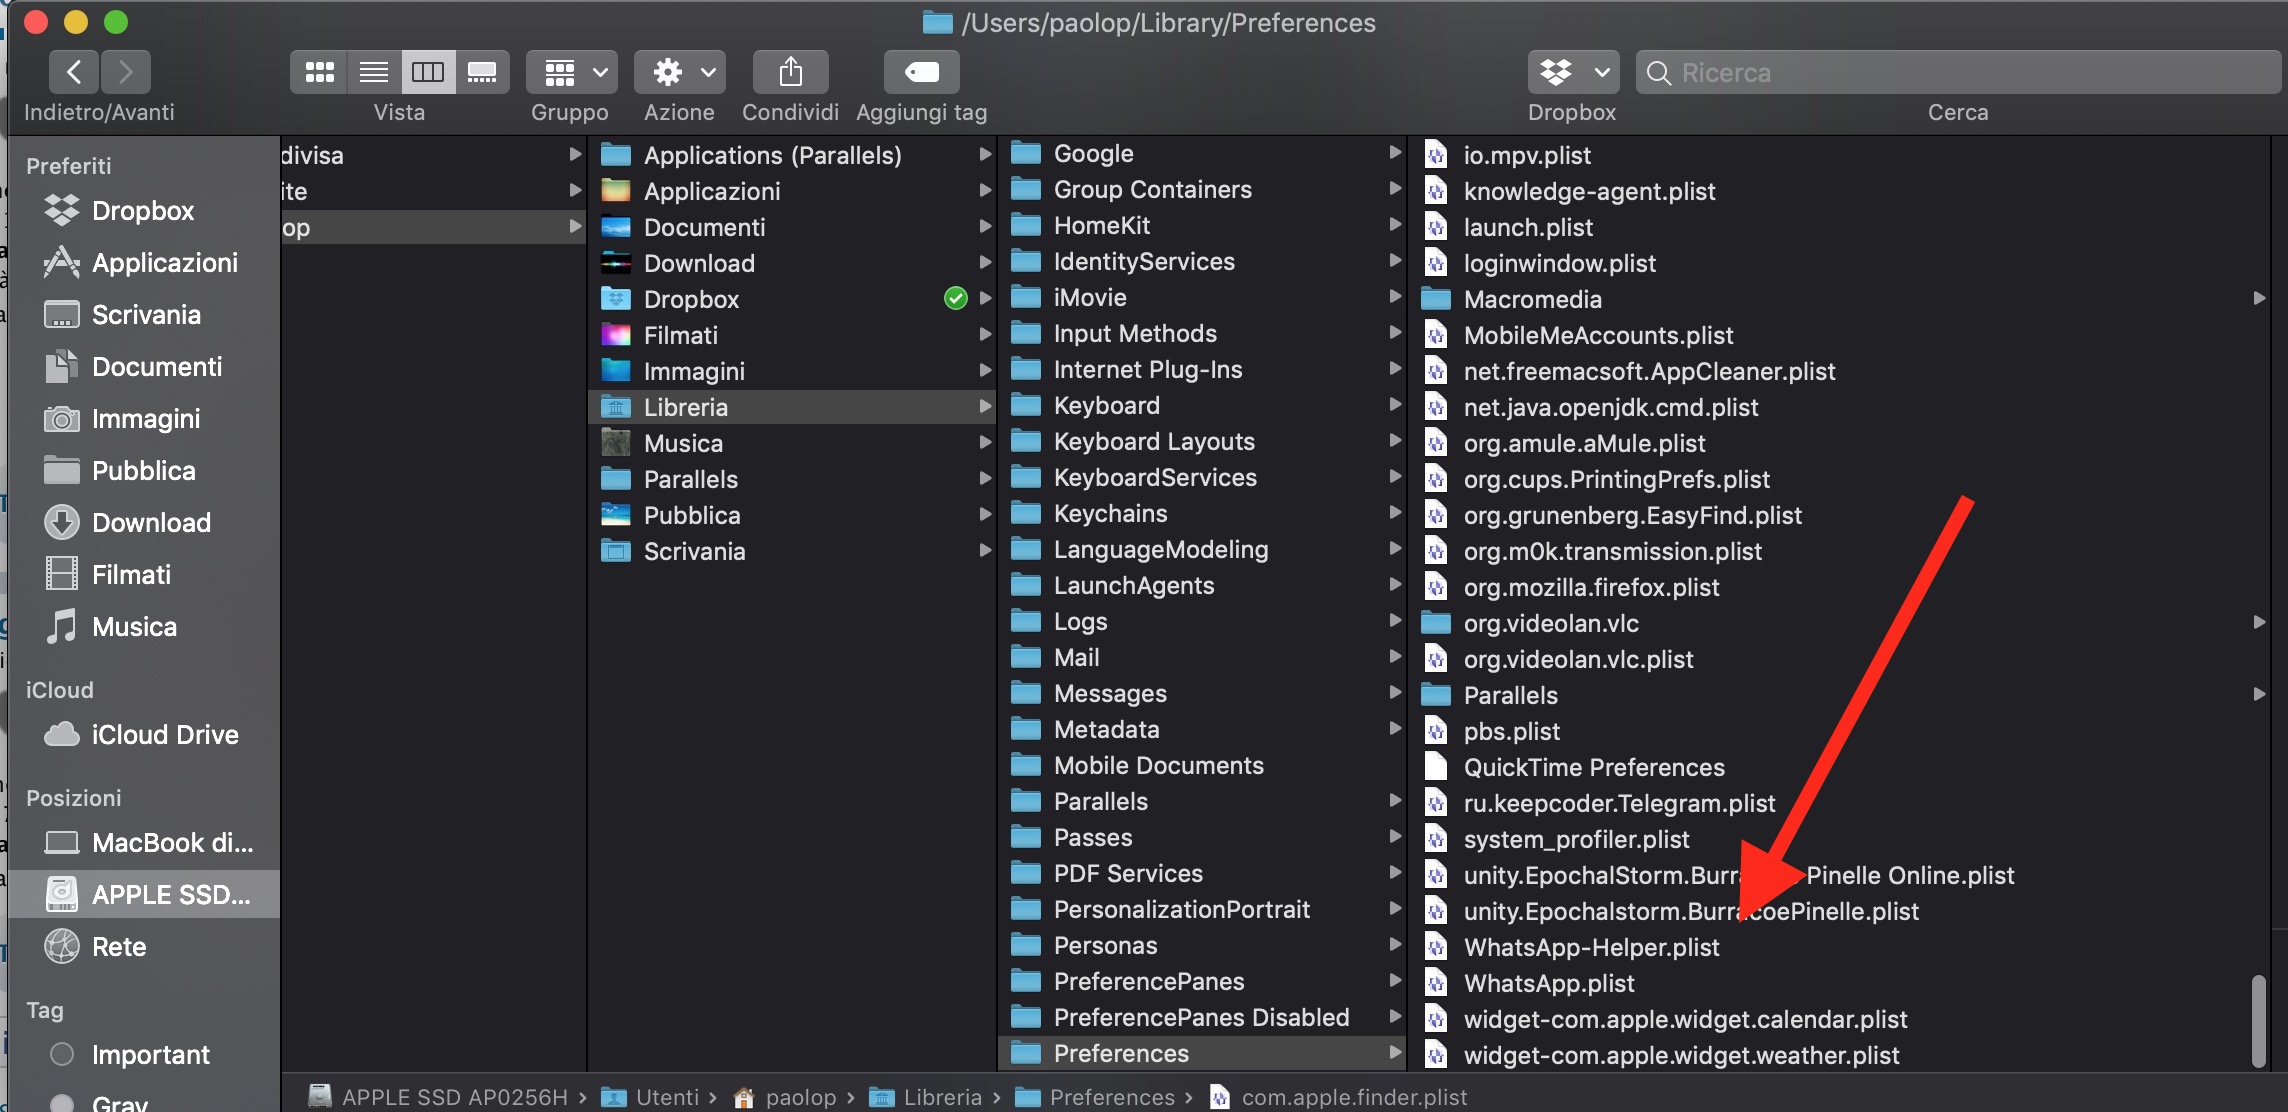Open Pubblica in the sidebar
Image resolution: width=2288 pixels, height=1112 pixels.
[143, 471]
